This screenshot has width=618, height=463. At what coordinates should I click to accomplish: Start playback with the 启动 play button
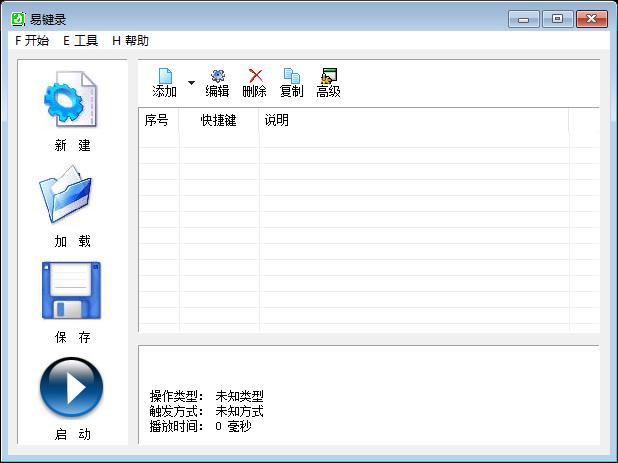pyautogui.click(x=71, y=387)
